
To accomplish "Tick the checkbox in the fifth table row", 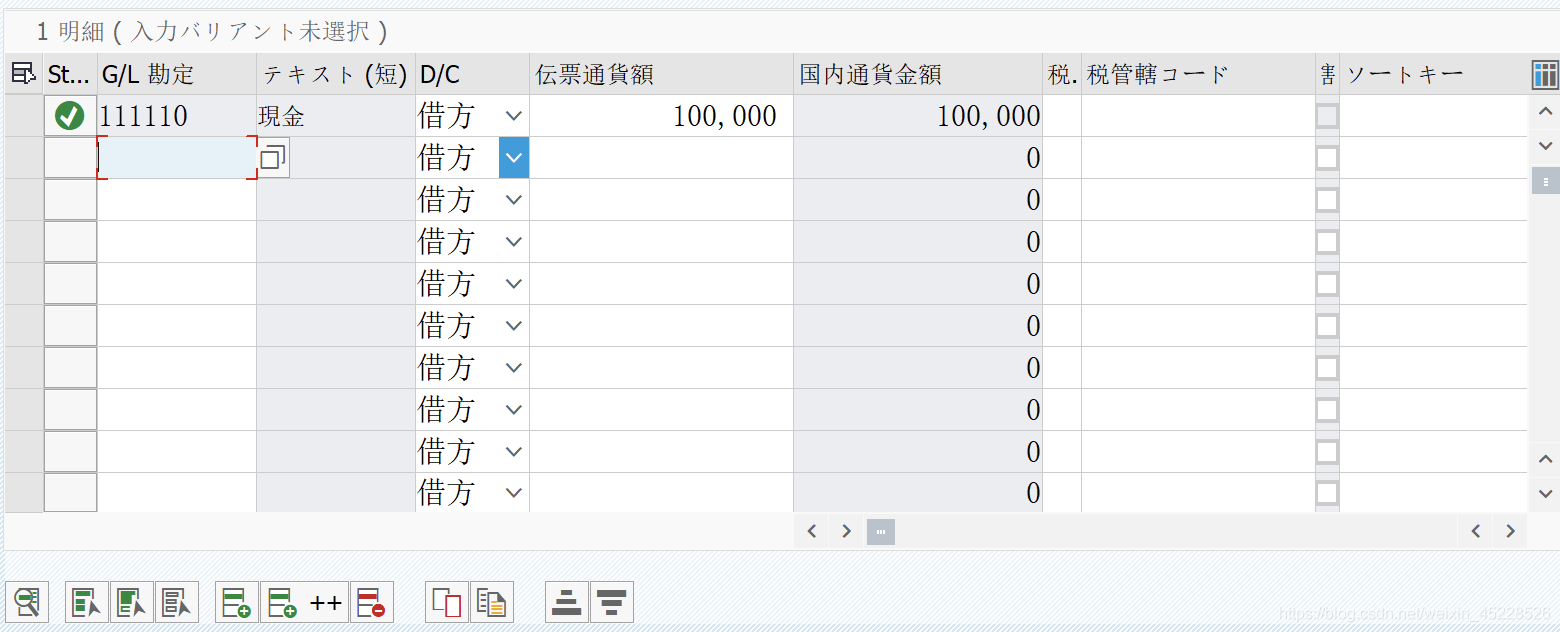I will [1327, 284].
